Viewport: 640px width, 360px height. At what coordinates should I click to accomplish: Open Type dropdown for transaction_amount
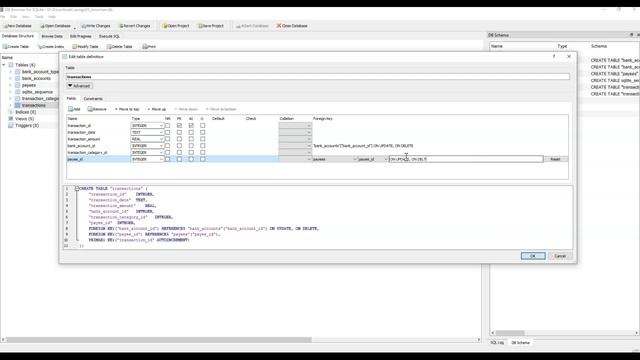click(x=147, y=139)
